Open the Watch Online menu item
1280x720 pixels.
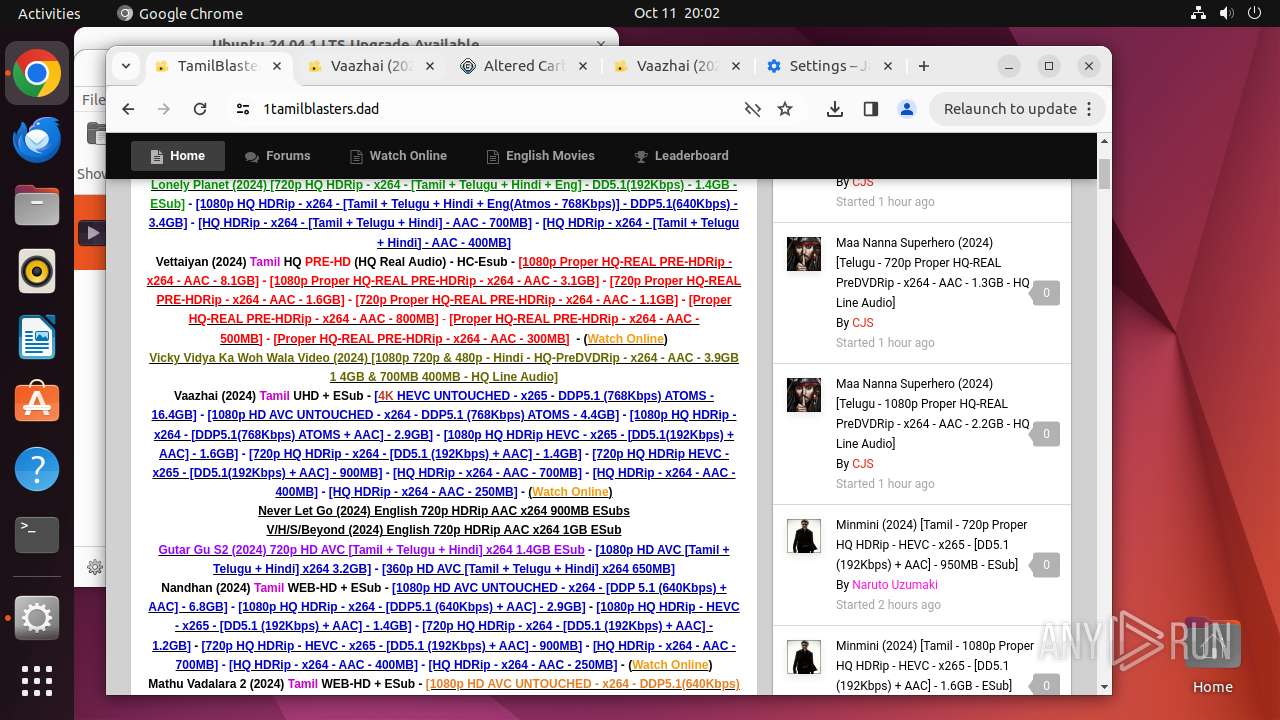398,156
